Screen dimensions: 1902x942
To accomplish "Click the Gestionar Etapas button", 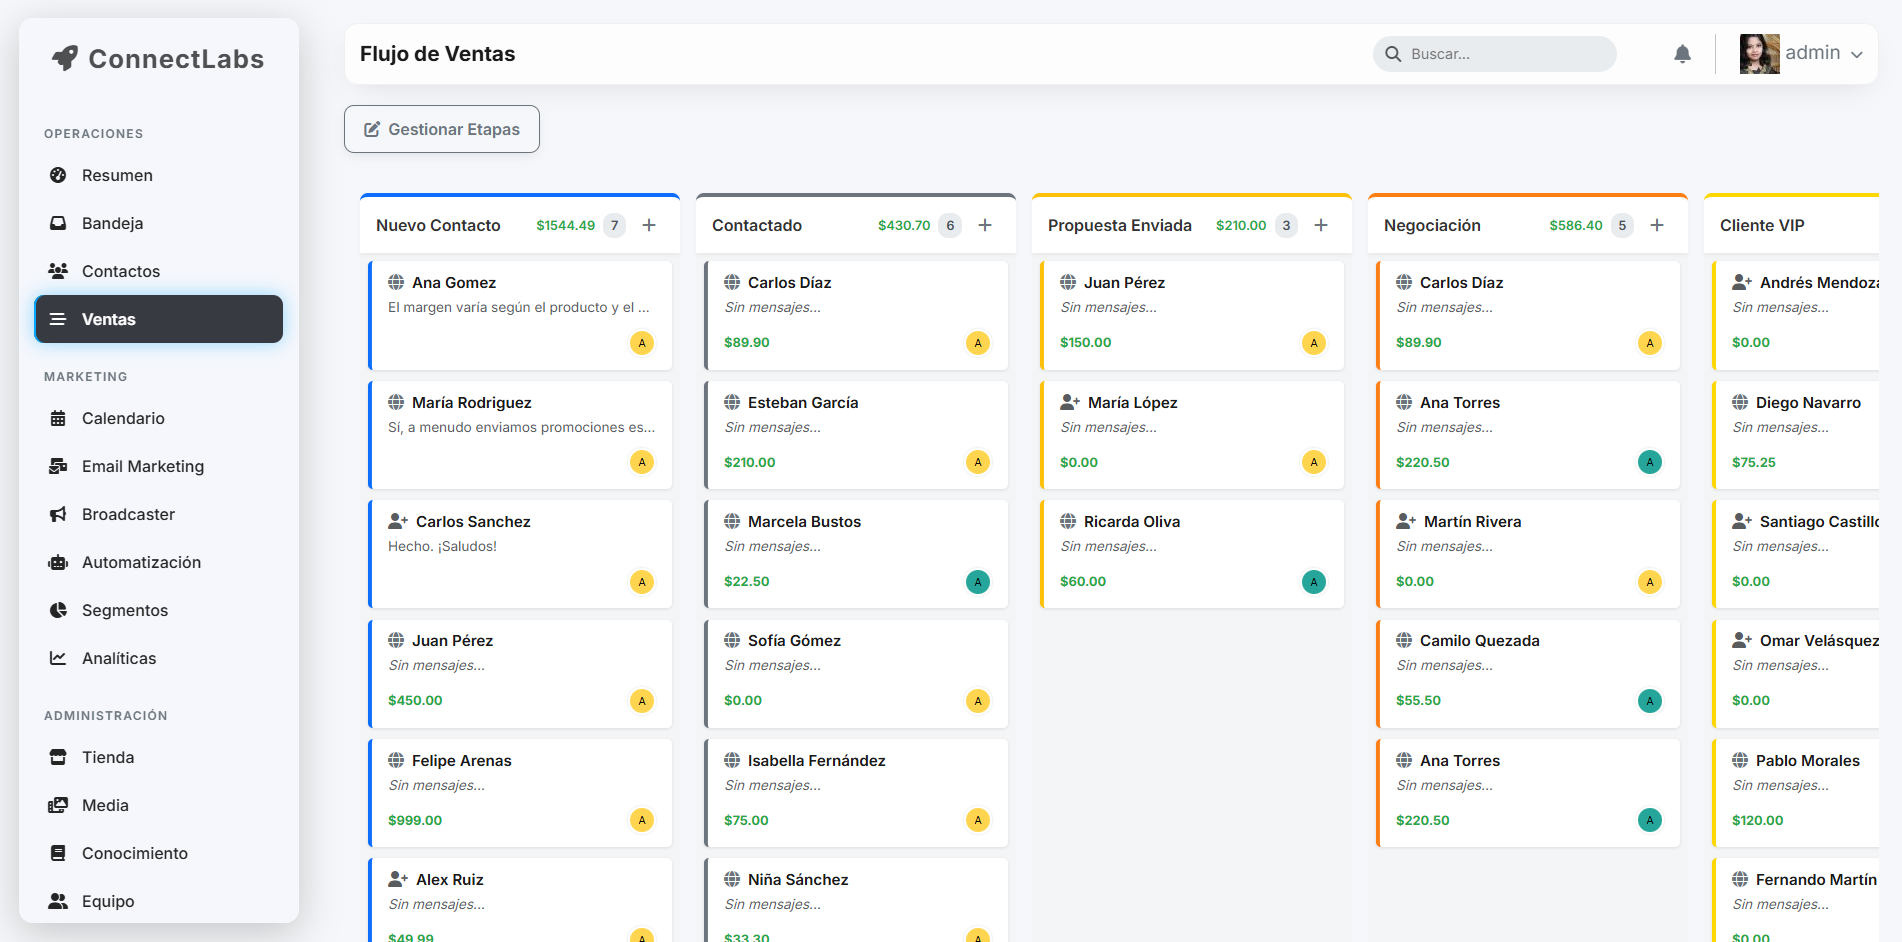I will click(x=441, y=129).
